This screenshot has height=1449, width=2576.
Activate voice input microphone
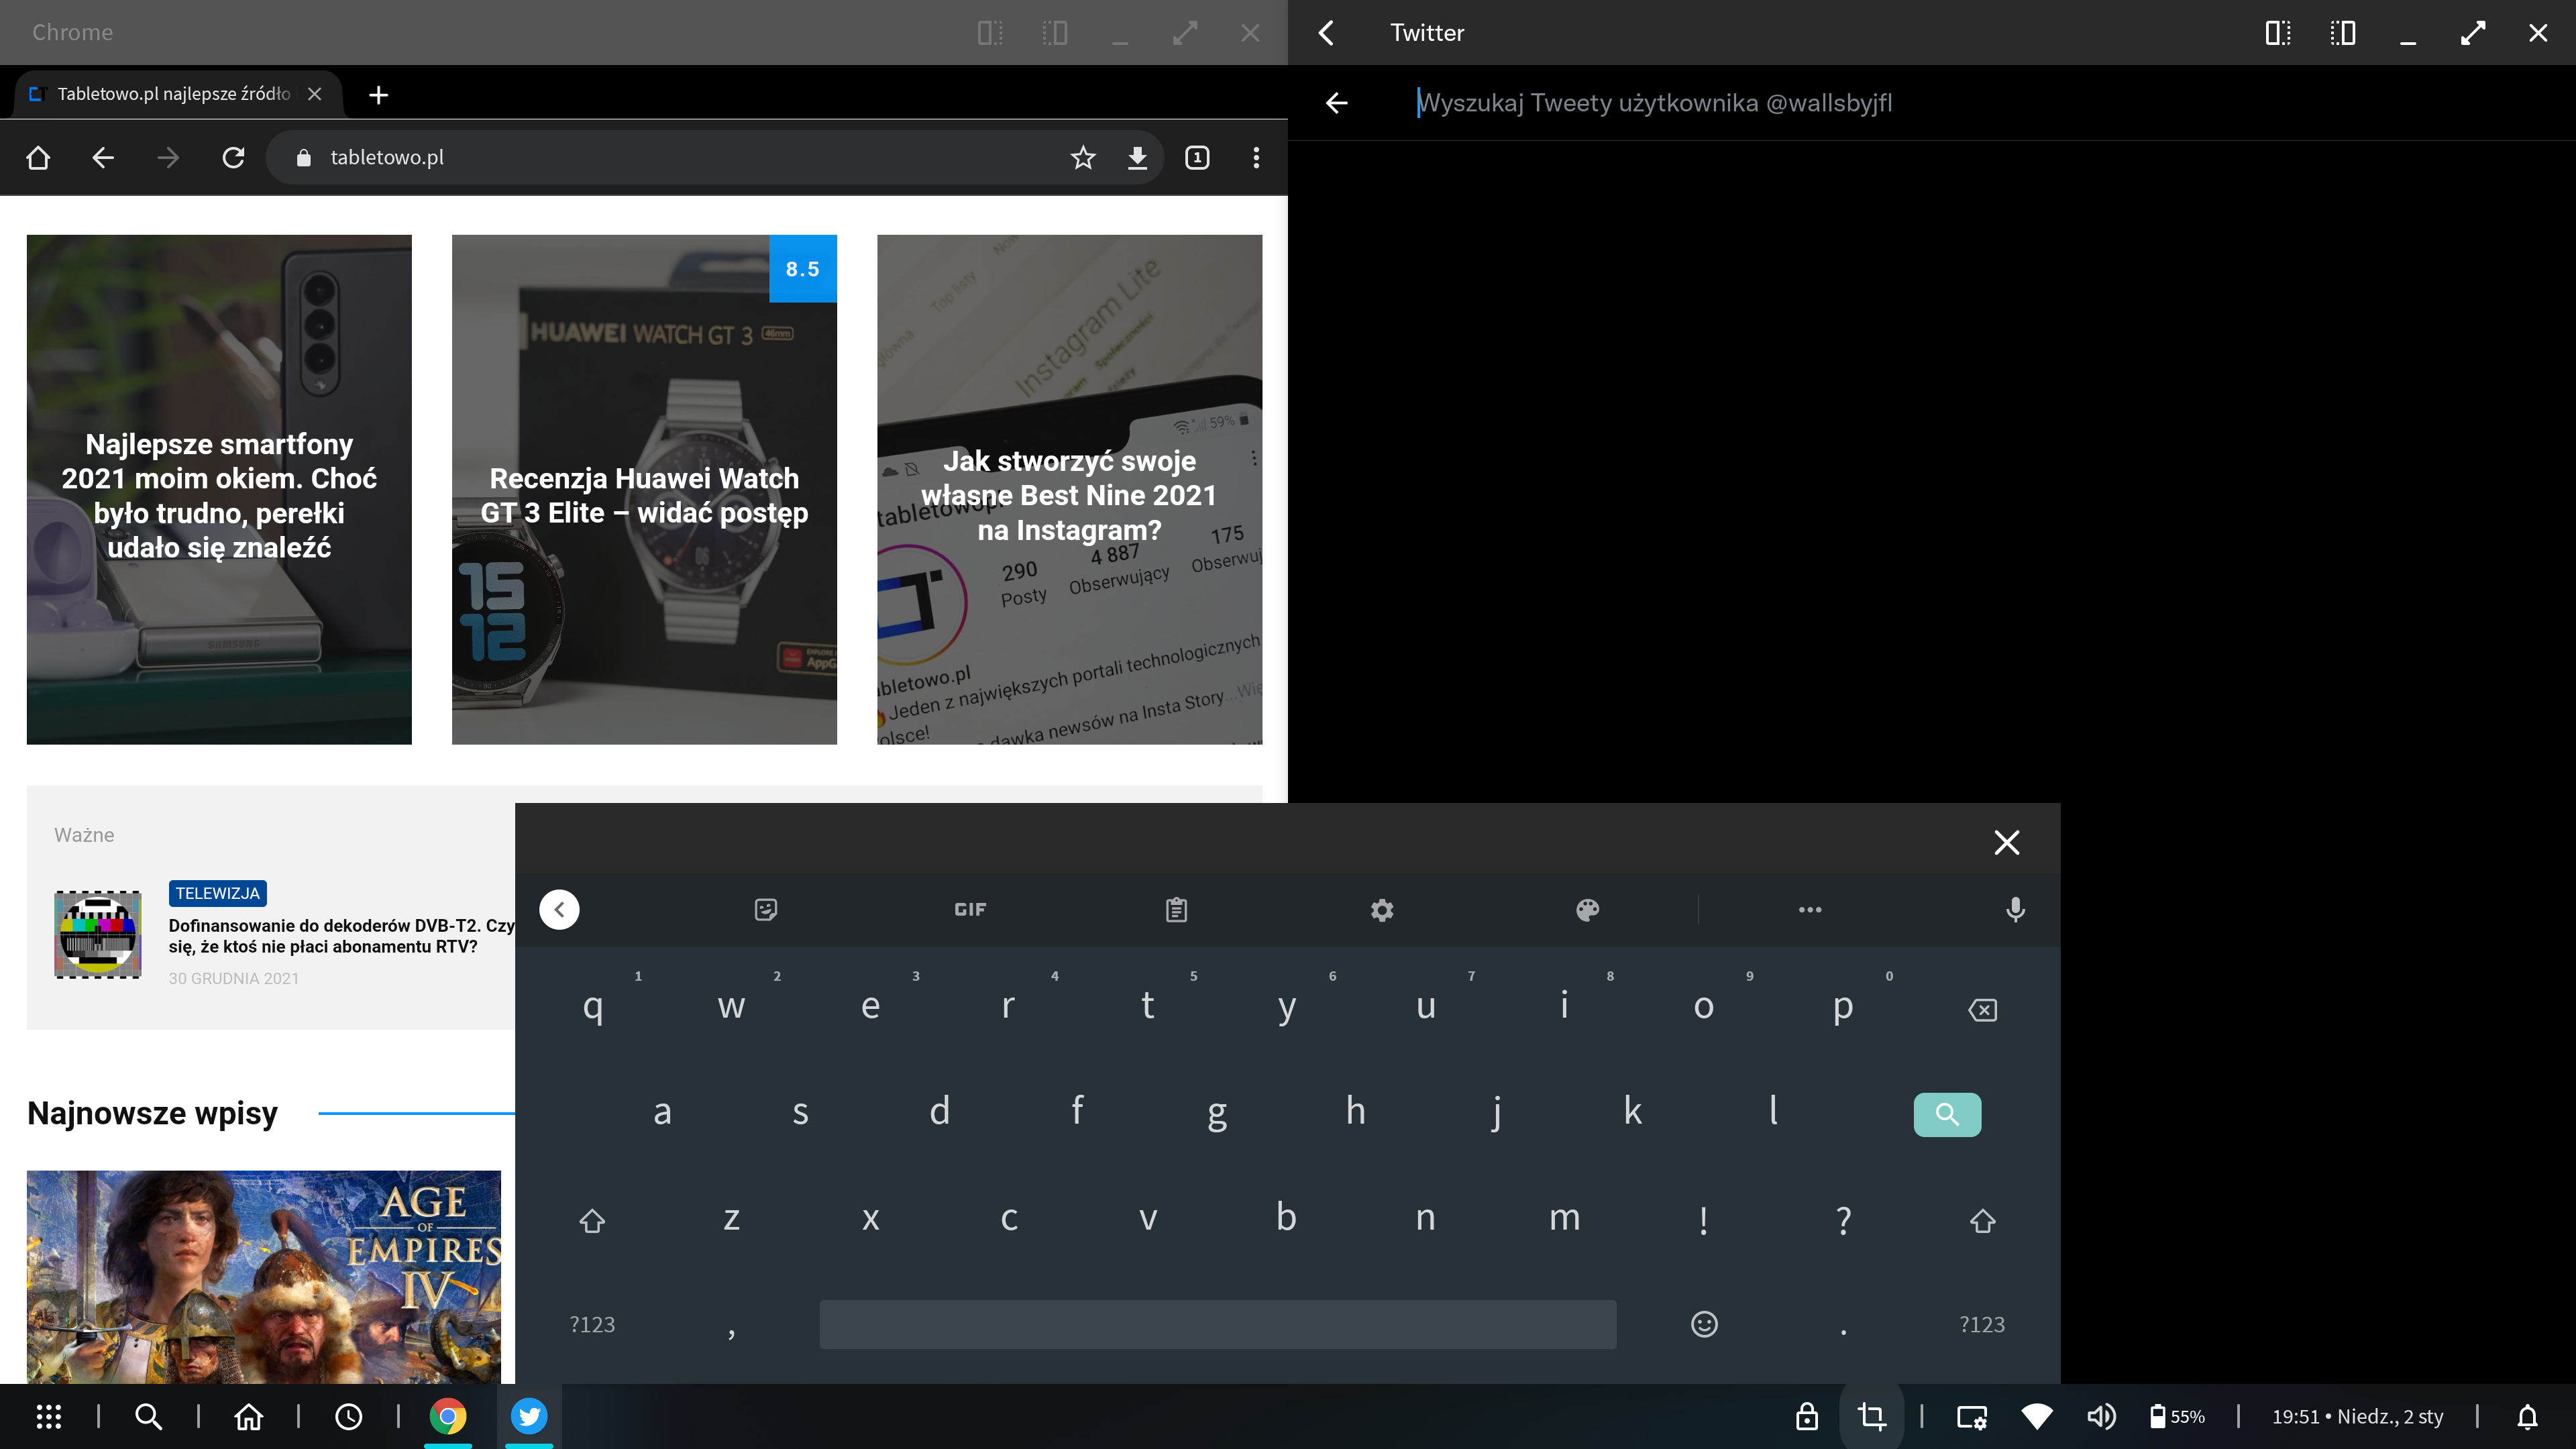(x=2015, y=909)
